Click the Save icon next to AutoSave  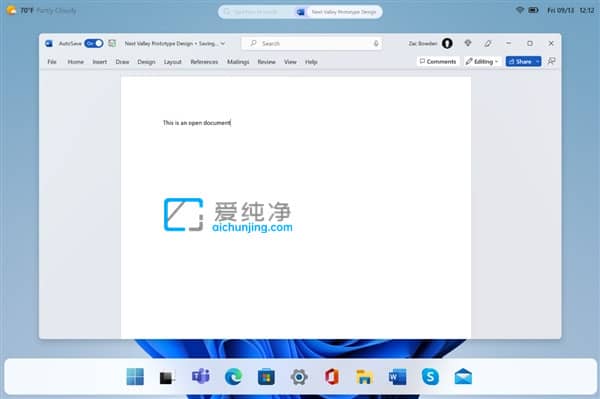(x=112, y=43)
